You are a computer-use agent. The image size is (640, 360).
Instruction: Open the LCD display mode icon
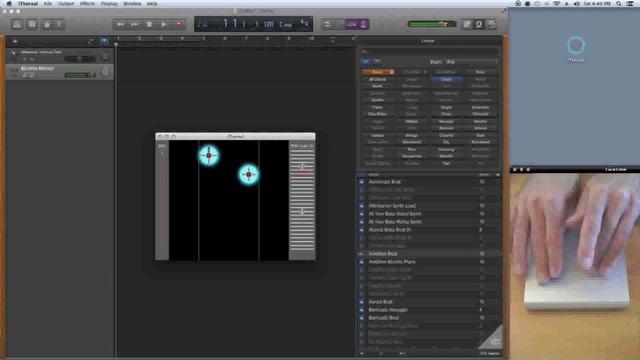[202, 24]
